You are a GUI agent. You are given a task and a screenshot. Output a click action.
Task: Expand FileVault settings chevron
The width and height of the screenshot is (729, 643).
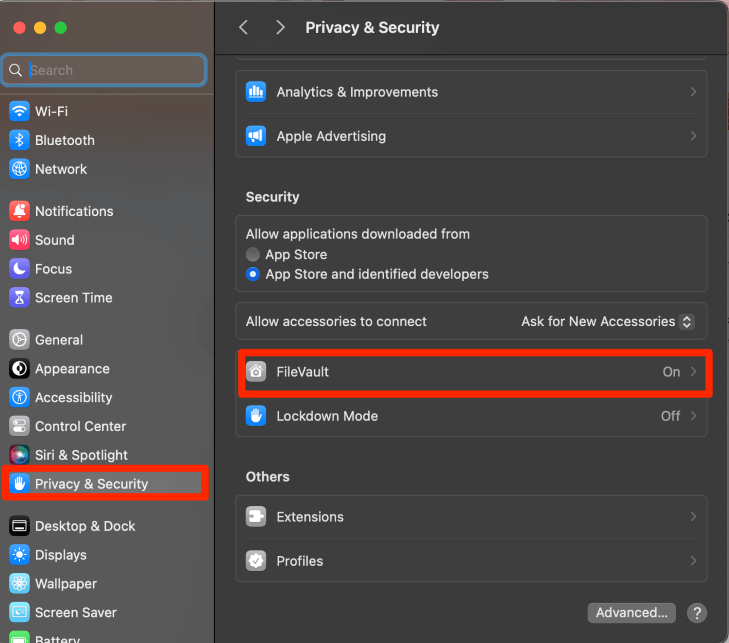click(x=693, y=372)
